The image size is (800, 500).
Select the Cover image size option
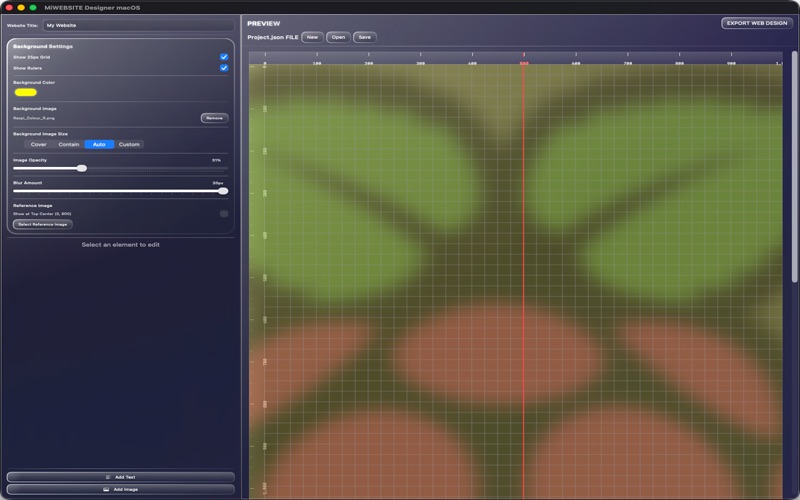(x=38, y=144)
